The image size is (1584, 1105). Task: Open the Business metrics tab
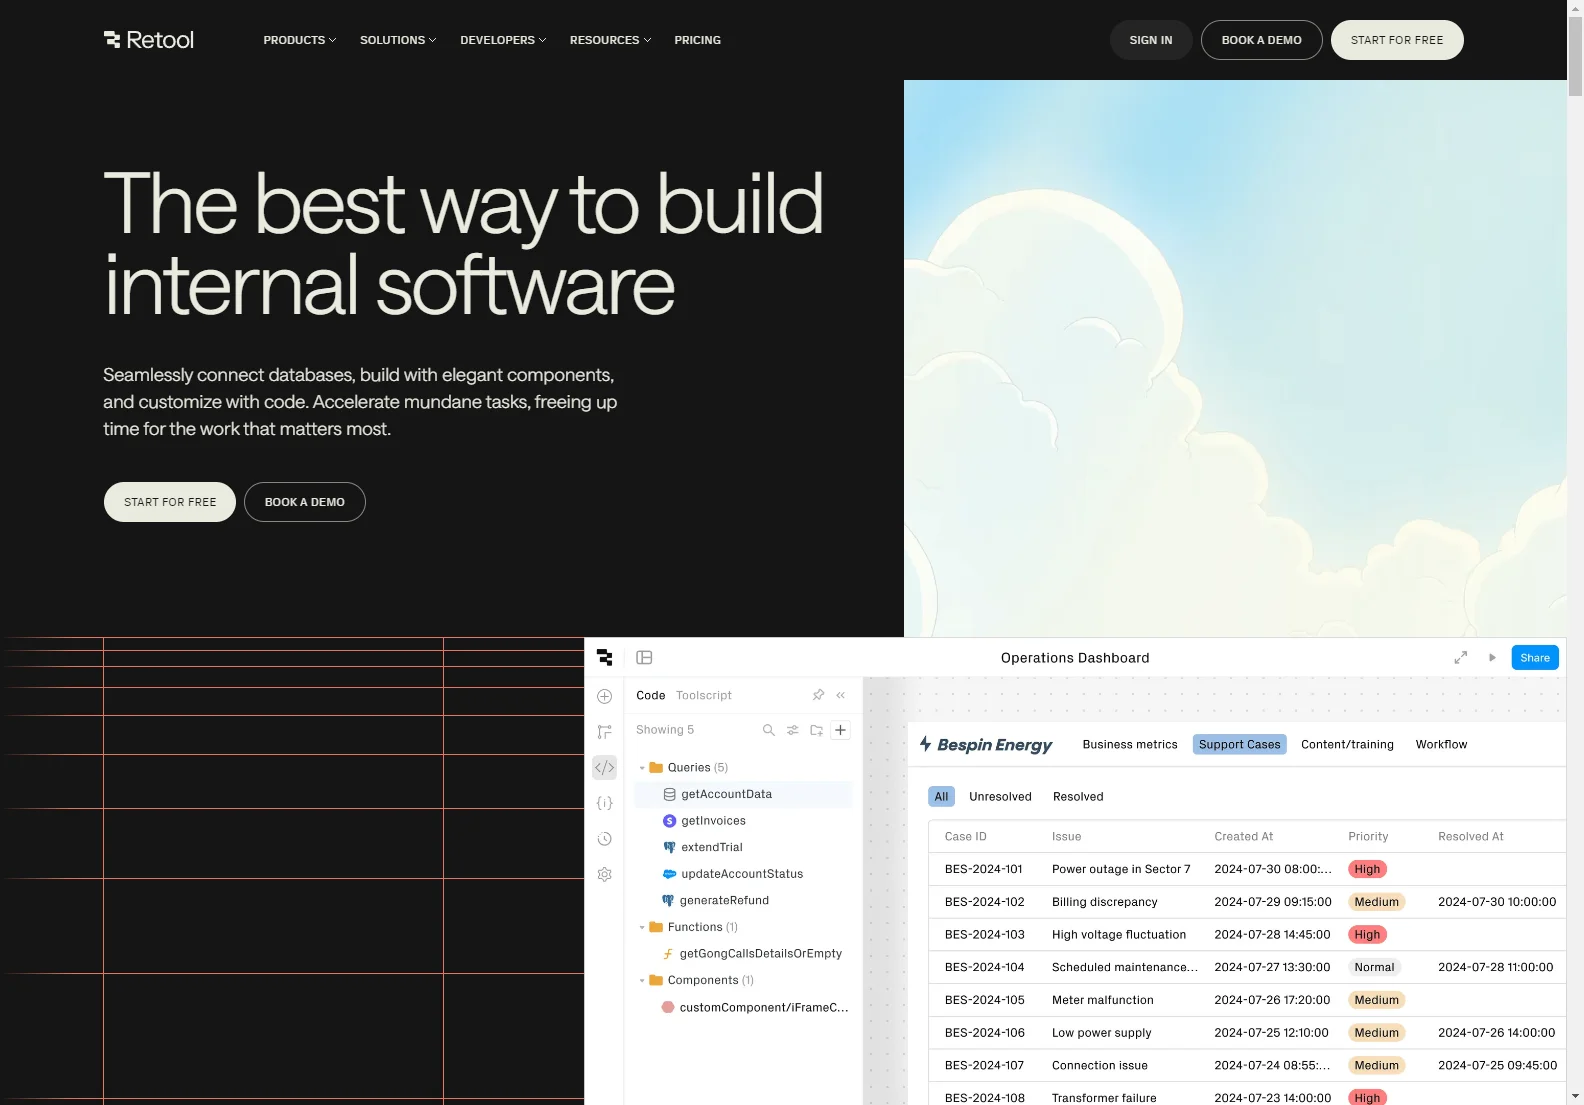(1130, 744)
